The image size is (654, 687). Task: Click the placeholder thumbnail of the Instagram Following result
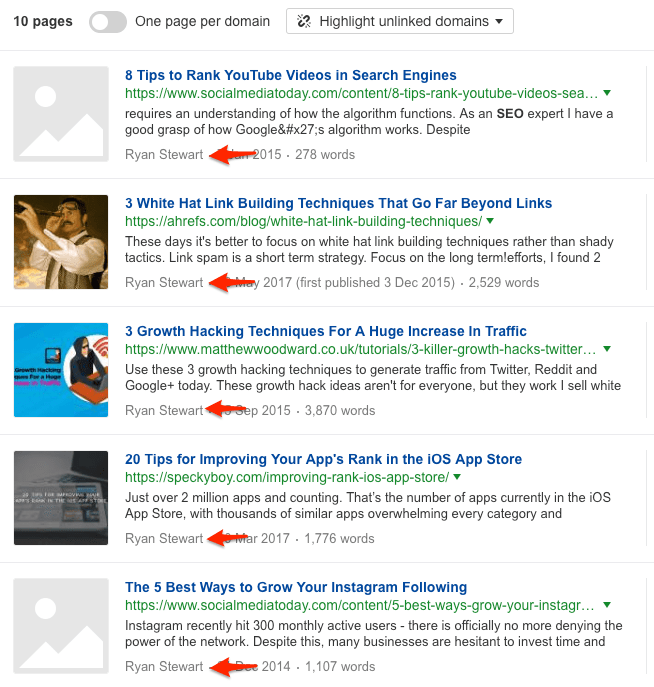pyautogui.click(x=61, y=626)
